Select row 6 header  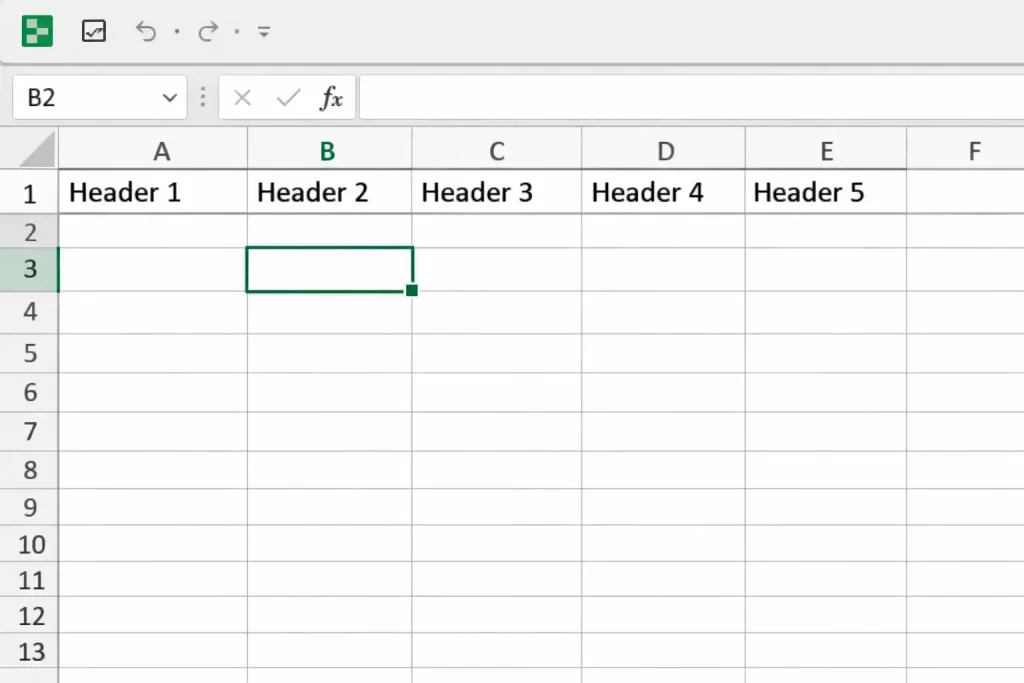(29, 392)
